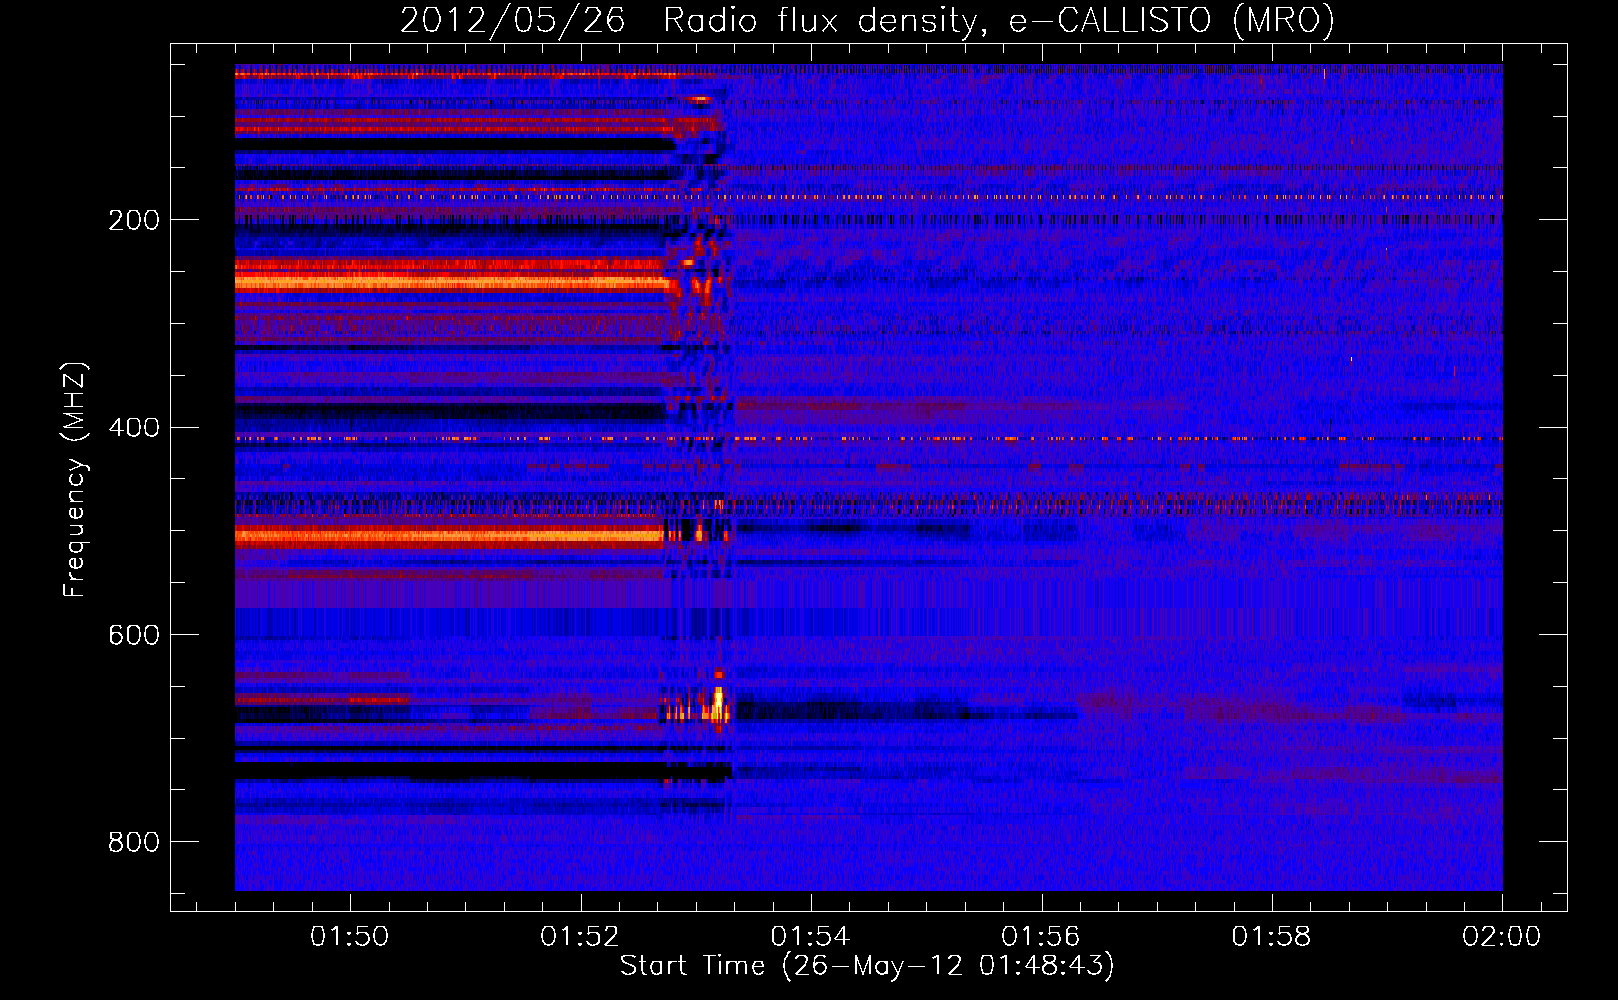The width and height of the screenshot is (1618, 1000).
Task: Click the 01:56 time tick label
Action: (x=1041, y=937)
